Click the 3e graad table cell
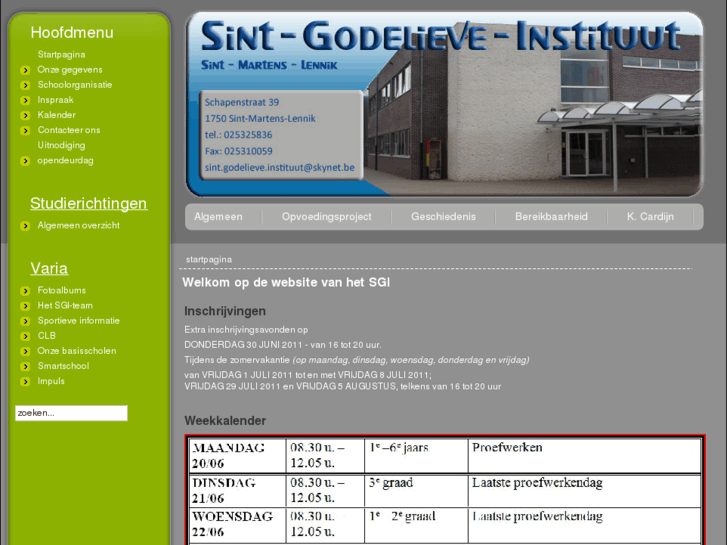Viewport: 727px width, 545px height. [x=416, y=491]
